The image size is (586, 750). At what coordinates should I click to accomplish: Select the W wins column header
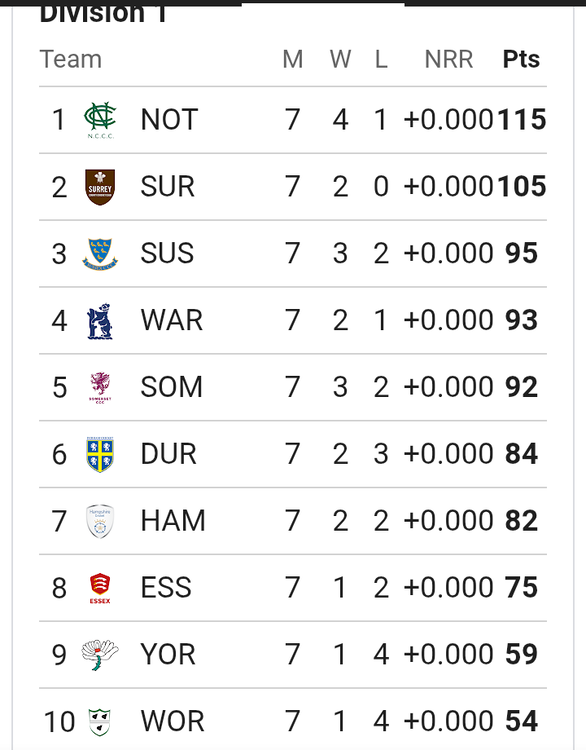click(340, 59)
